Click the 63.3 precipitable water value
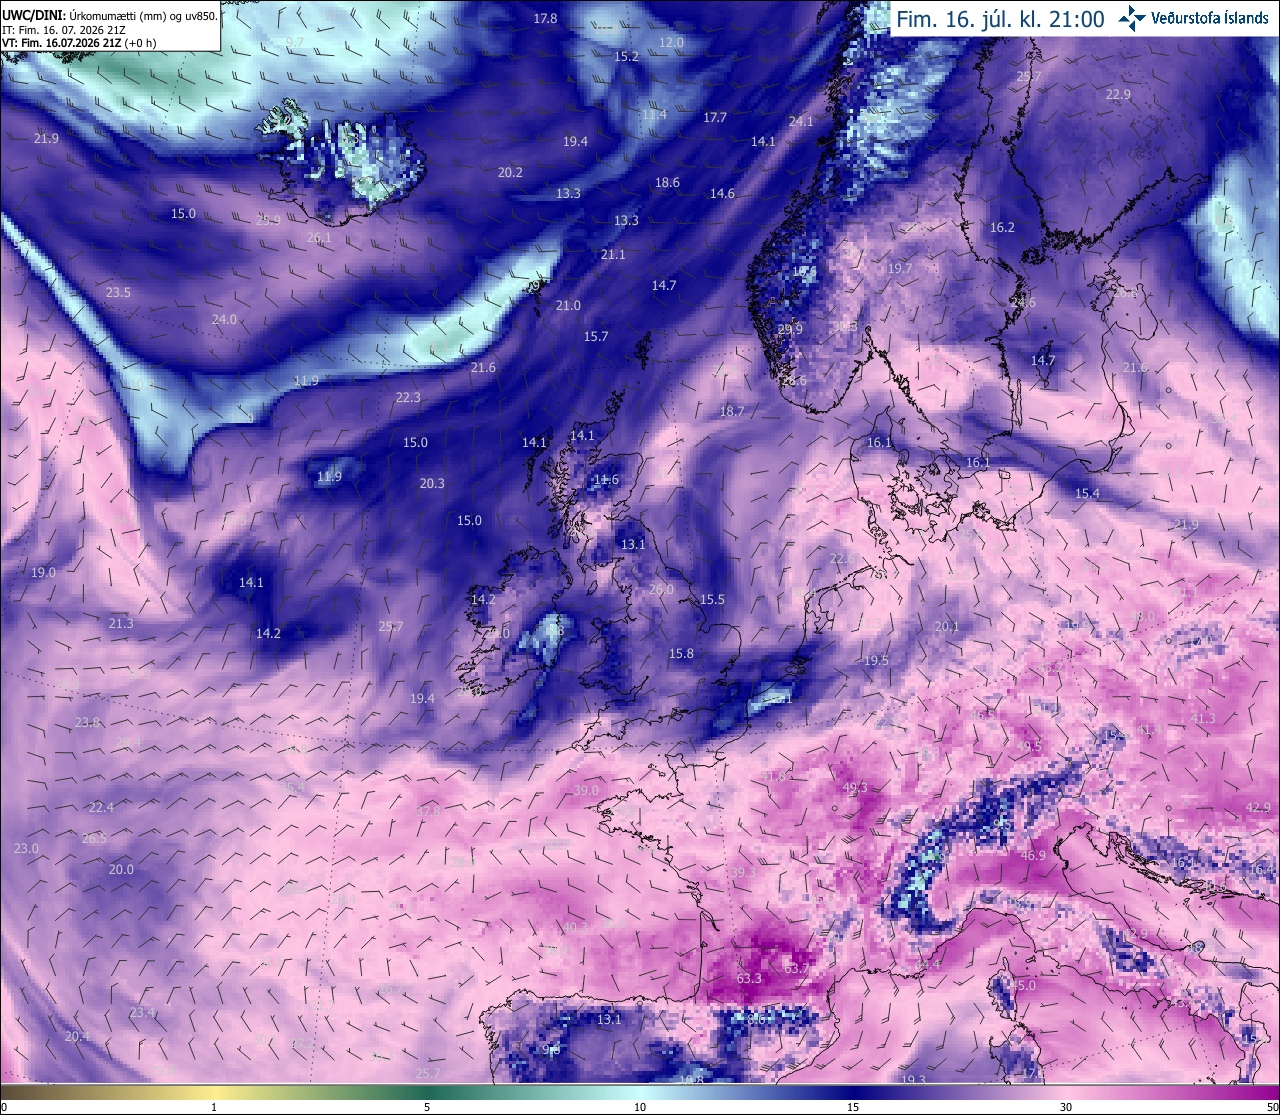Image resolution: width=1280 pixels, height=1115 pixels. (749, 978)
